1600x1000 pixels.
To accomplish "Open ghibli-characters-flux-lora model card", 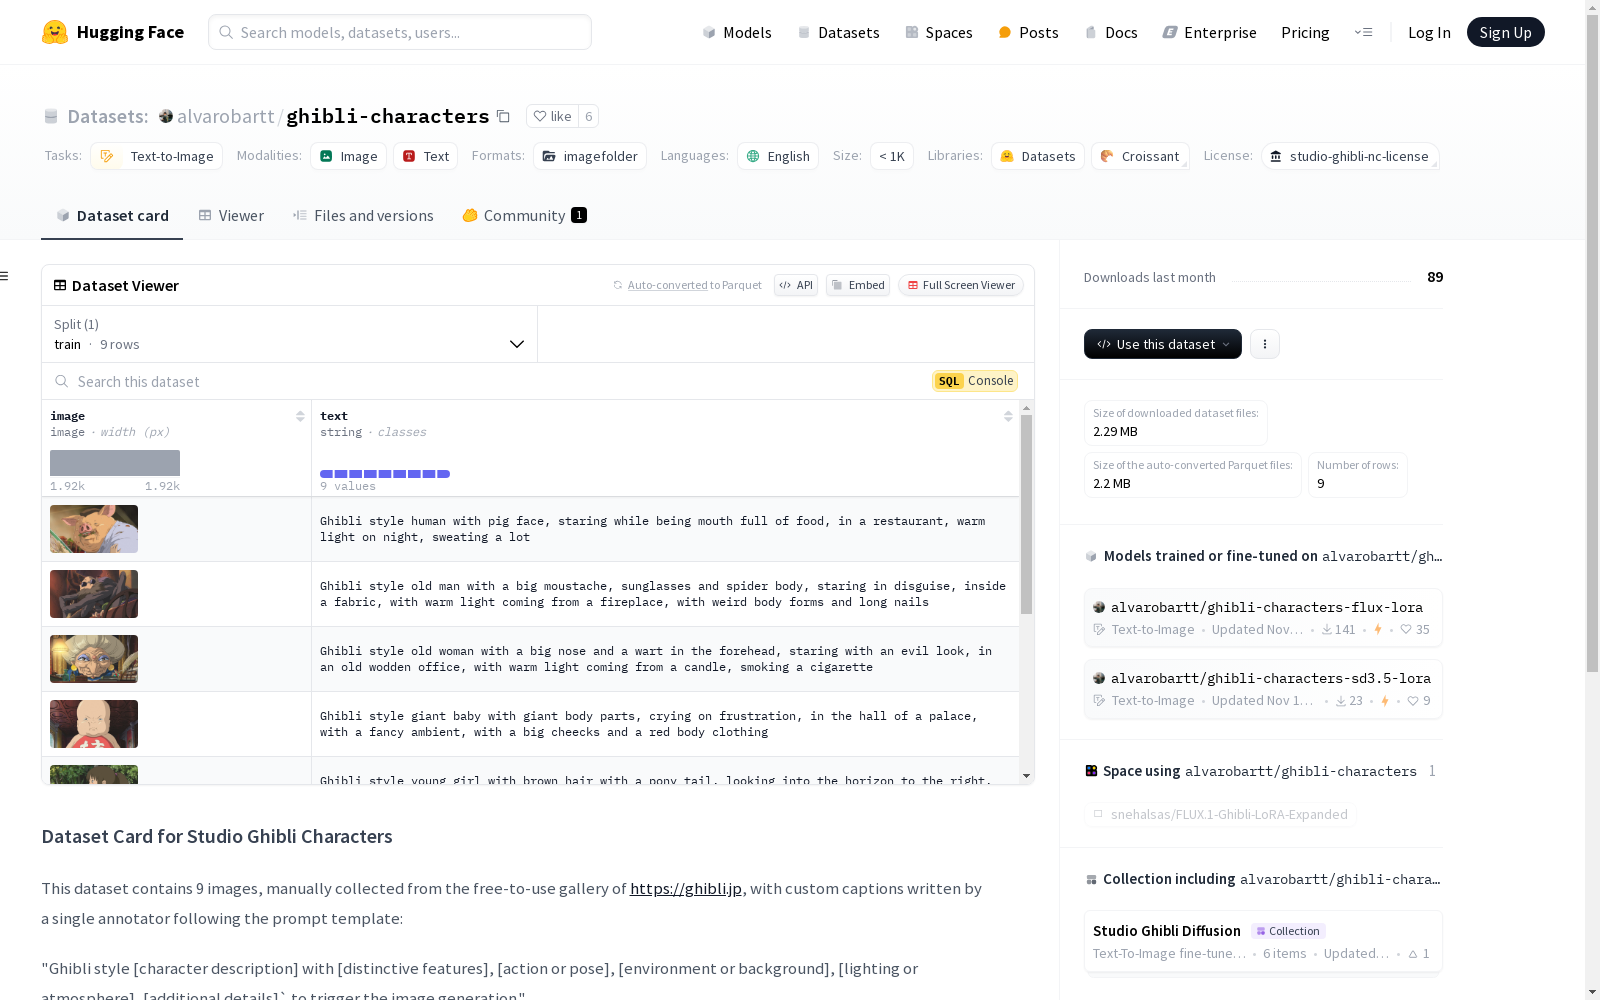I will point(1263,617).
